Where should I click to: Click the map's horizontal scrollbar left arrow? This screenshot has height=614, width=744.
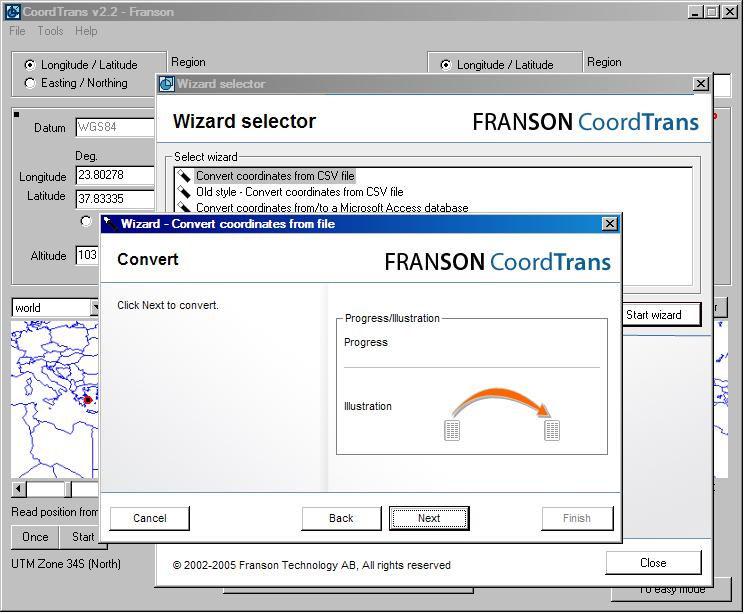19,489
